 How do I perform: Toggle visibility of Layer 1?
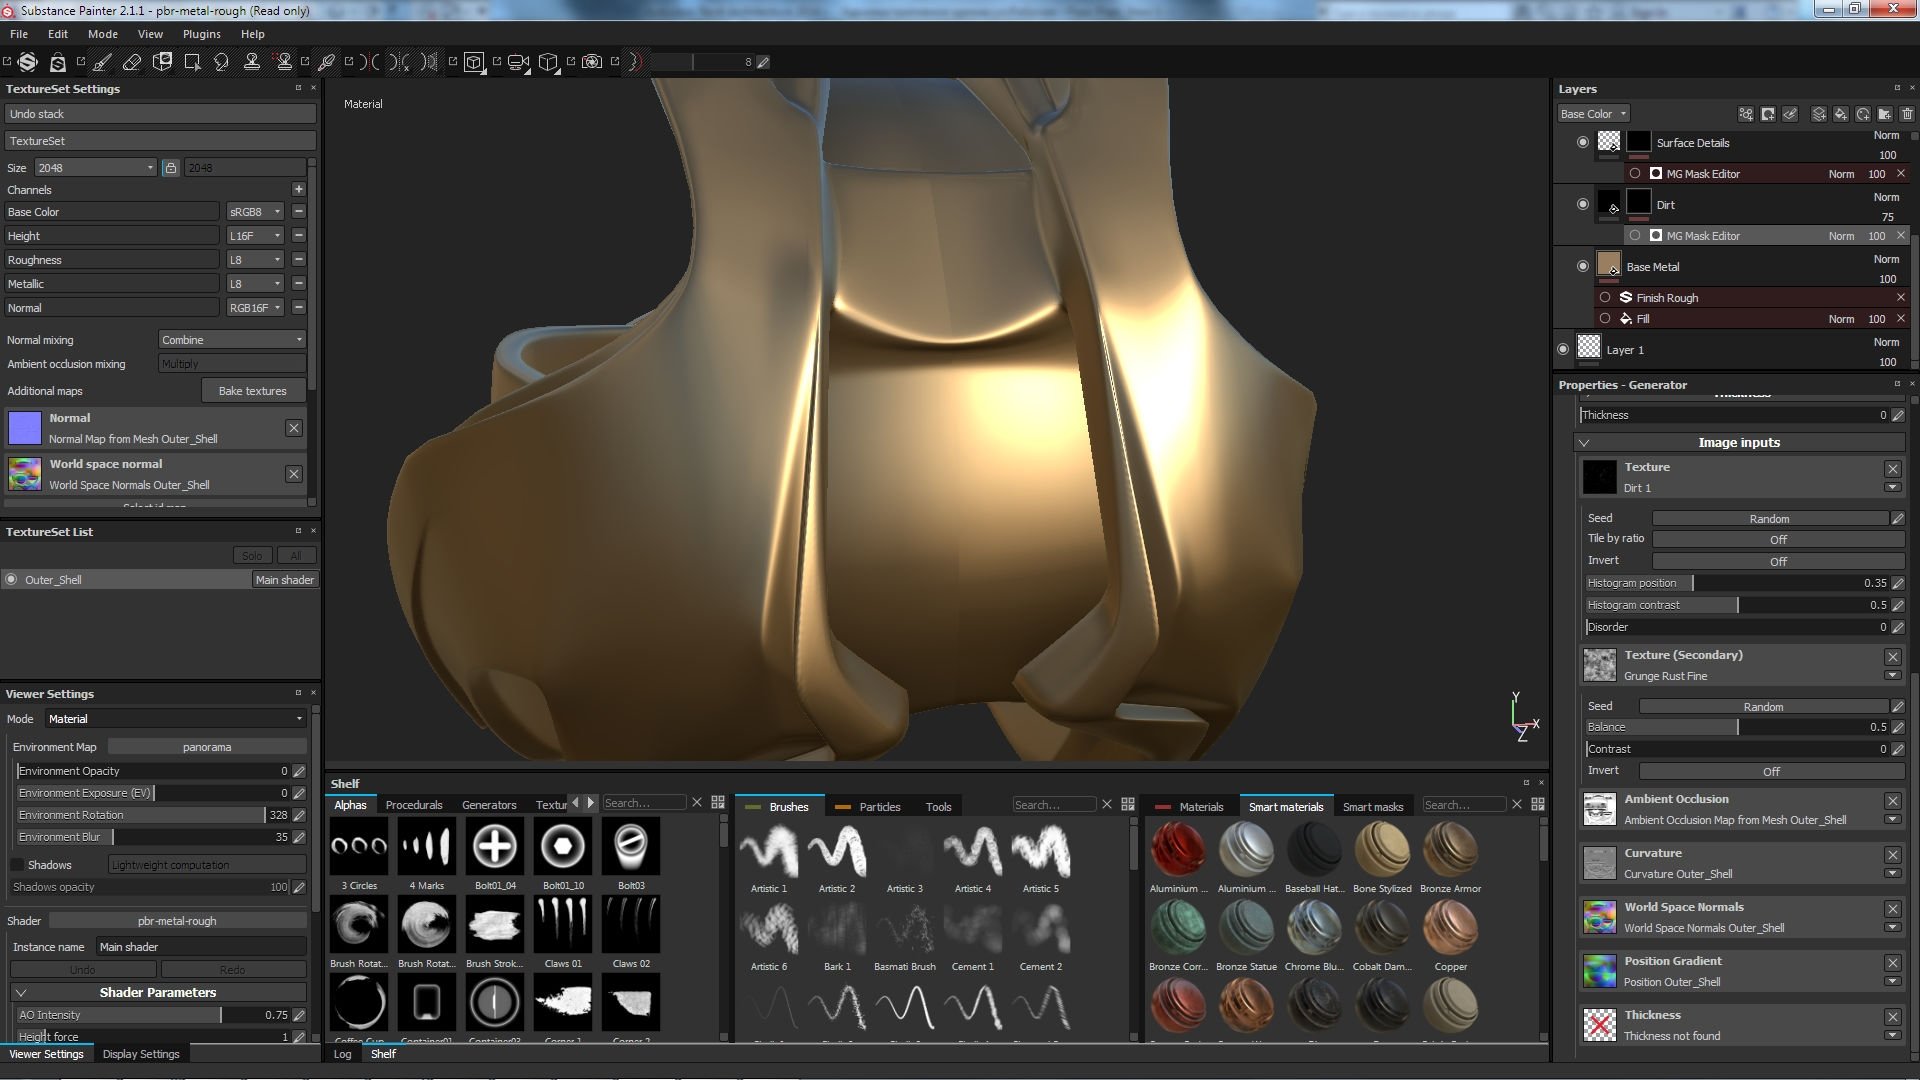coord(1563,349)
